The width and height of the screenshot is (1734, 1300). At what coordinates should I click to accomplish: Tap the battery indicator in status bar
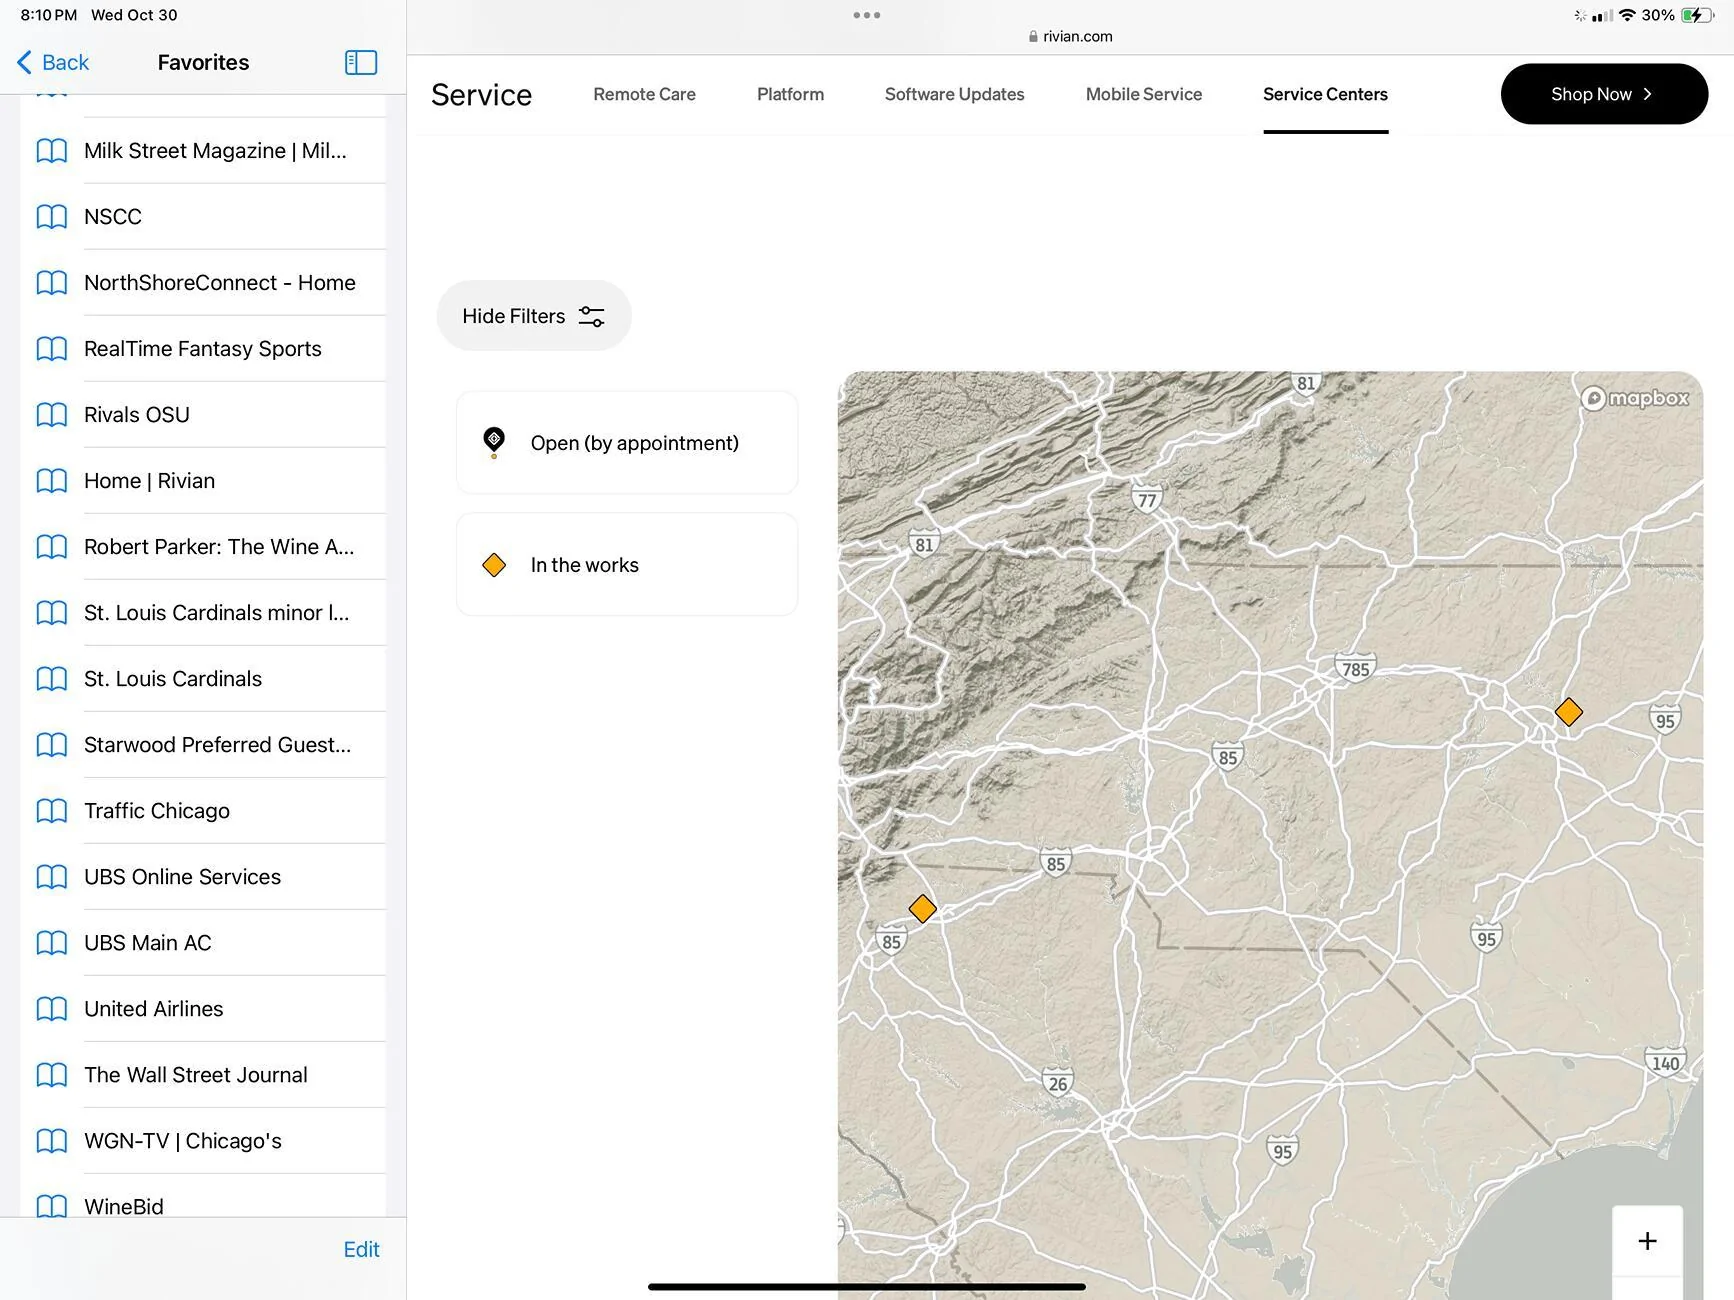click(x=1697, y=15)
